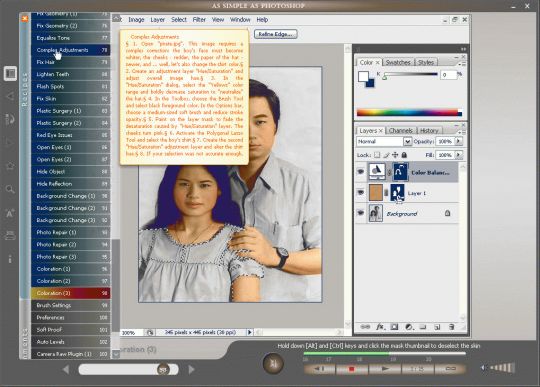
Task: Click the new layer icon
Action: pyautogui.click(x=437, y=327)
